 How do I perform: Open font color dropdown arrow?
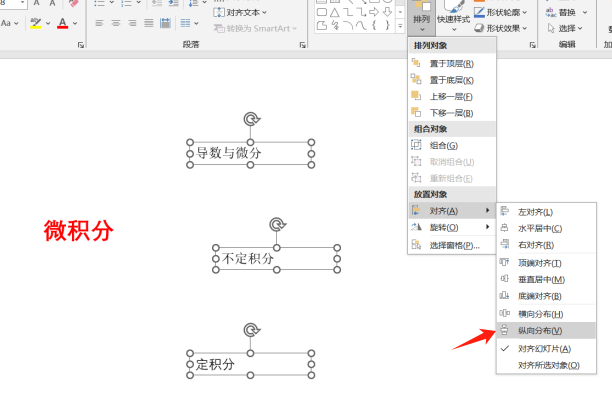(x=75, y=23)
